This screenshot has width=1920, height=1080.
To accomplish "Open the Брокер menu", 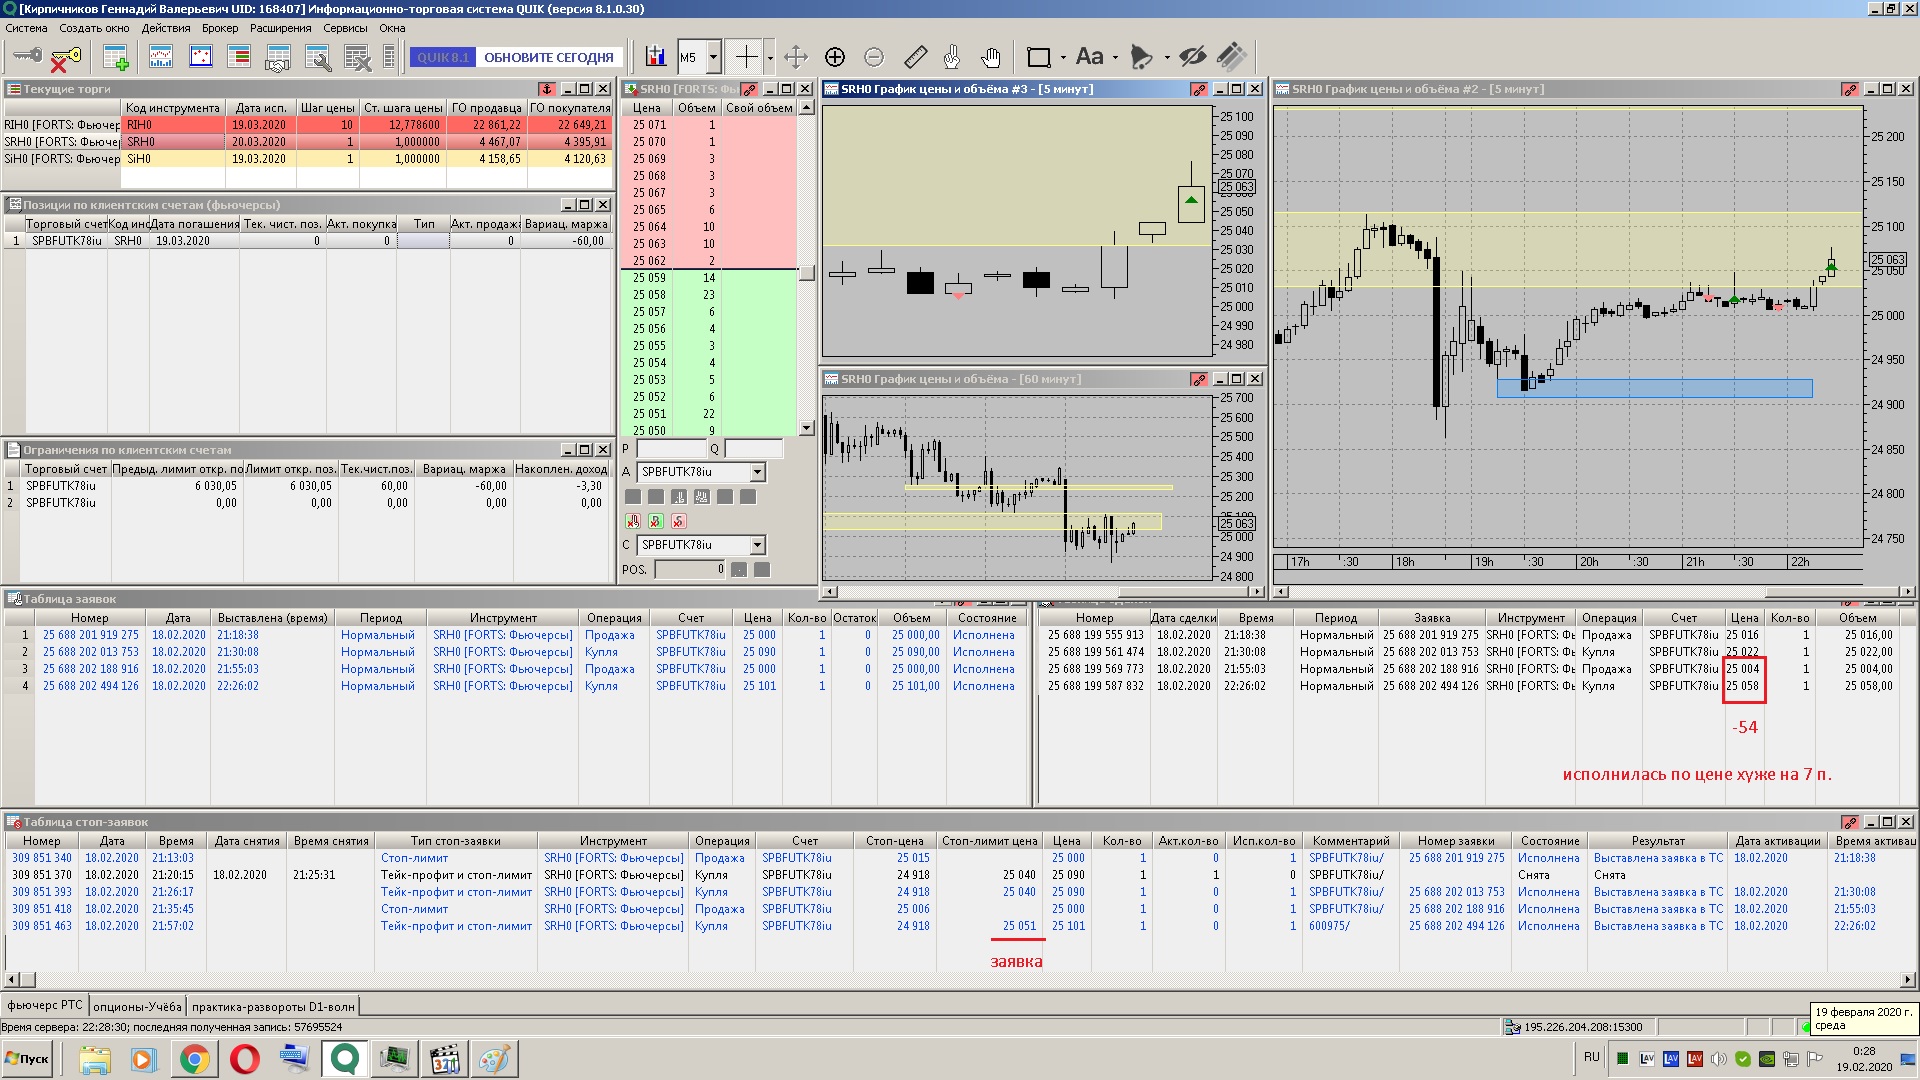I will (220, 28).
